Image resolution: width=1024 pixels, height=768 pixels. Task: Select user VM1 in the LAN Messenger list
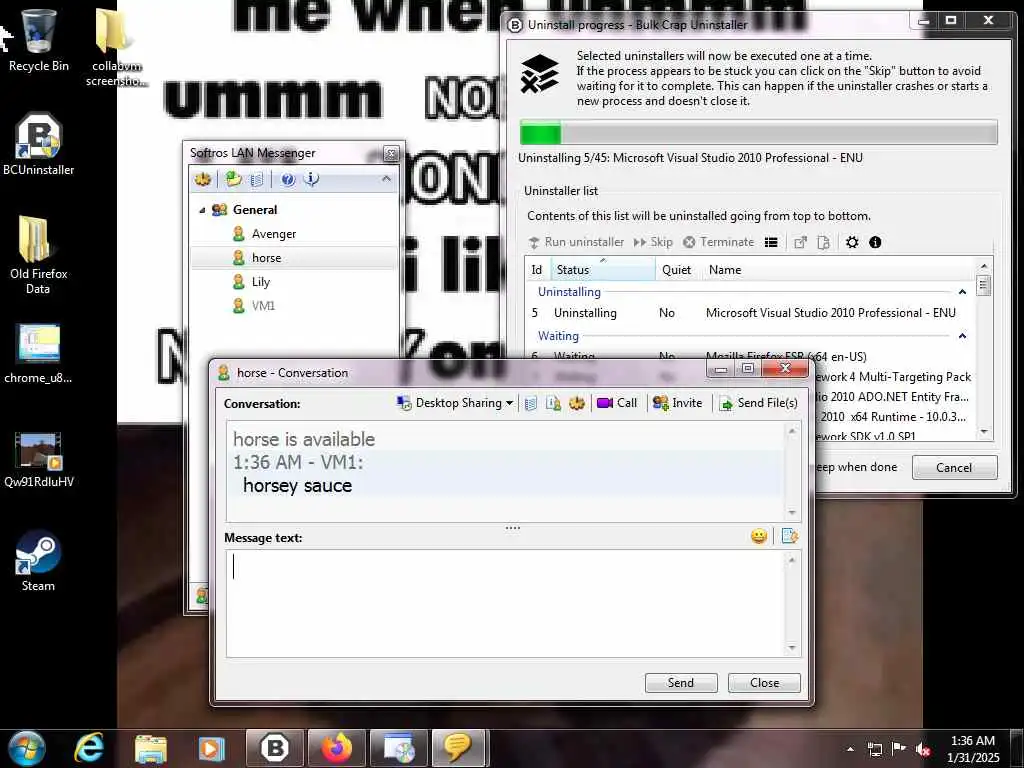(263, 306)
